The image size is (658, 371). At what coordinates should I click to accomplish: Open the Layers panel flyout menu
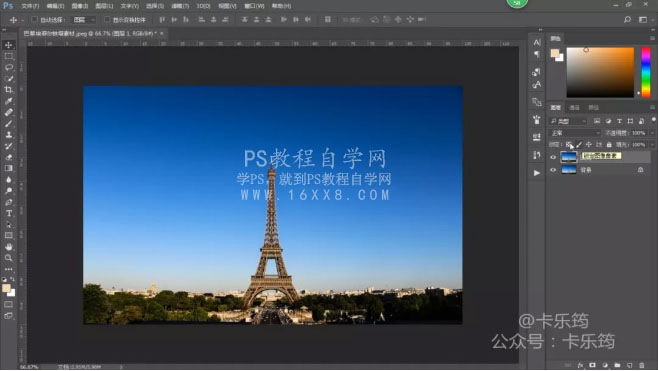click(652, 107)
